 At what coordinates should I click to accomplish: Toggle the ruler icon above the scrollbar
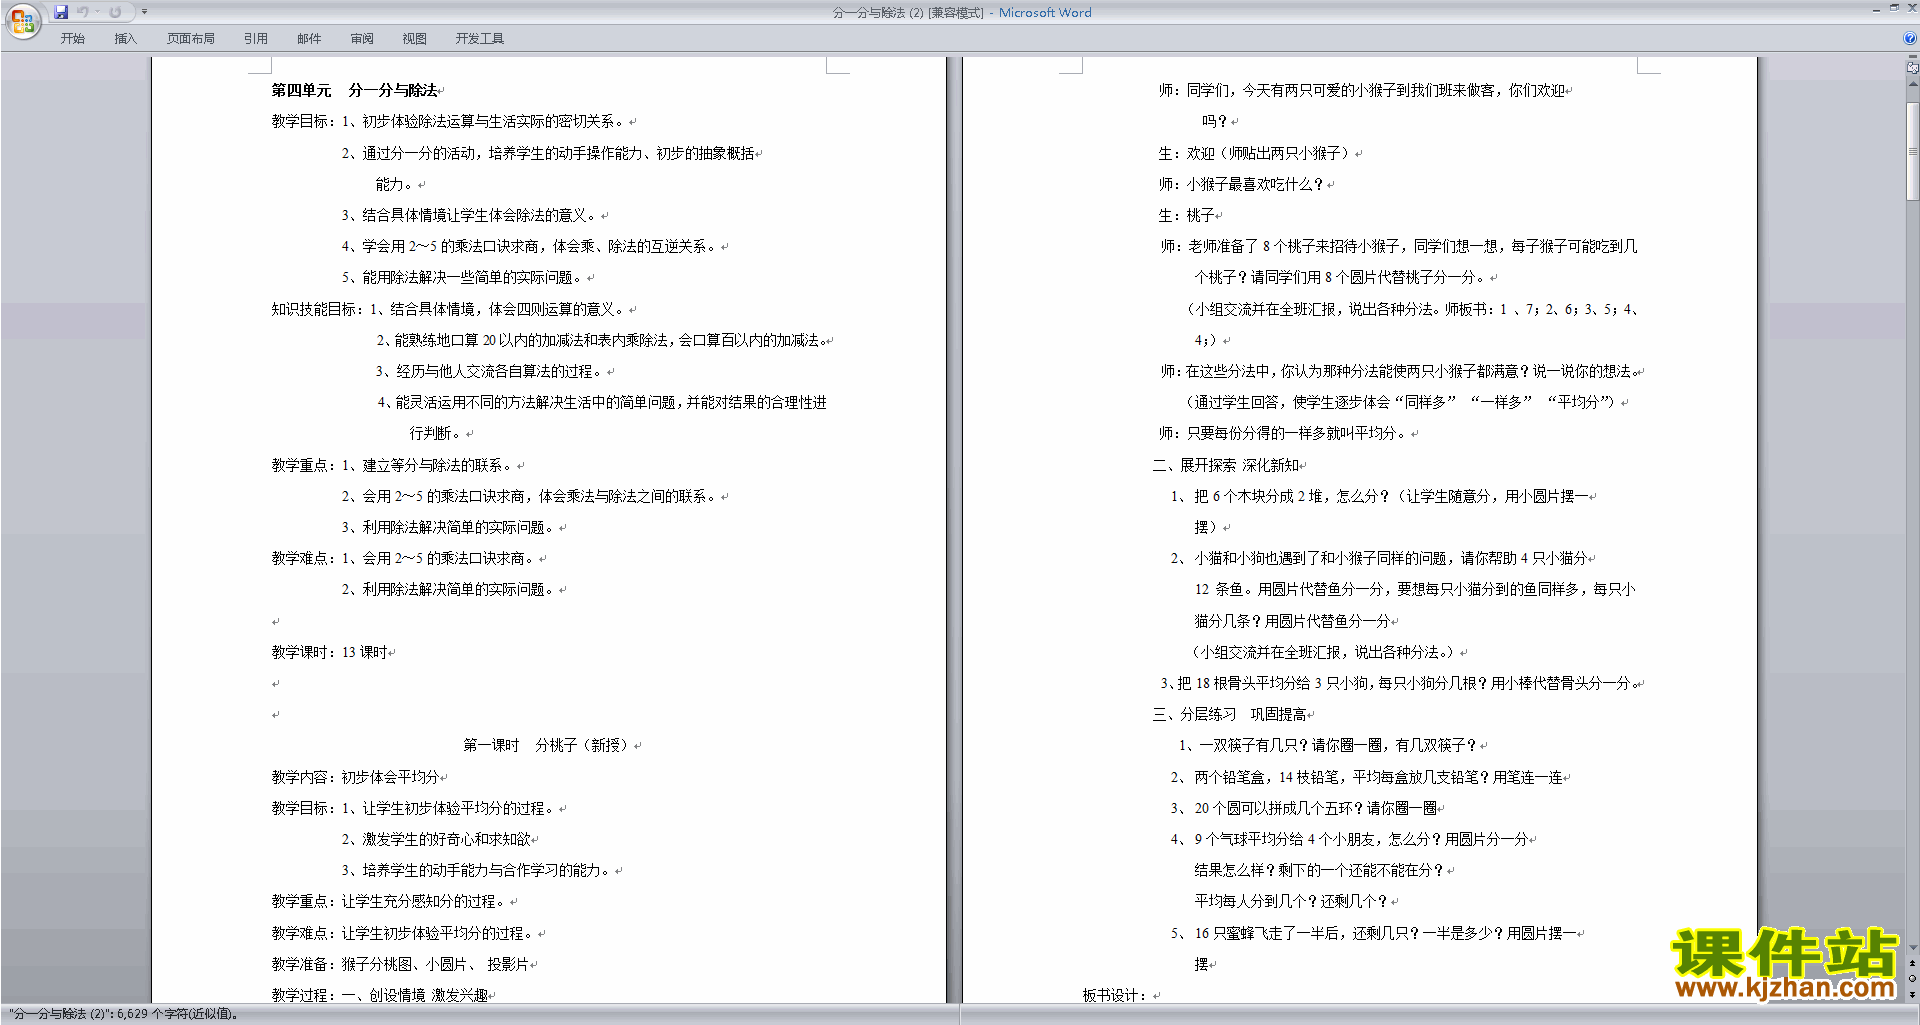(1912, 68)
